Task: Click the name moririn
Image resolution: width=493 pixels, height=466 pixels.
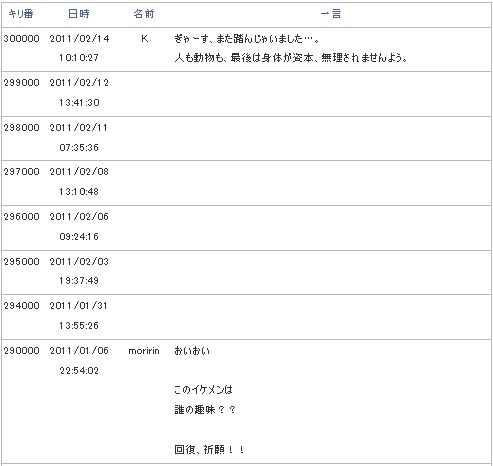Action: click(x=144, y=351)
